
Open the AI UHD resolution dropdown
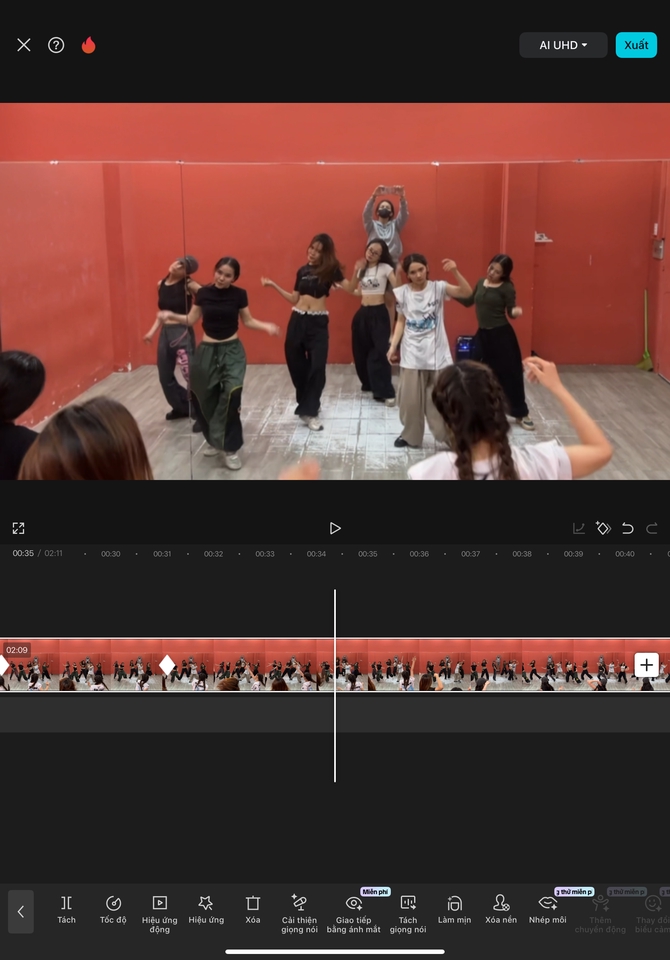pos(563,45)
